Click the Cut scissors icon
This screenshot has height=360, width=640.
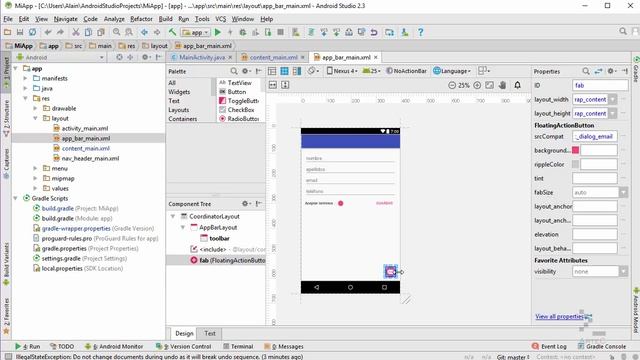[x=76, y=32]
